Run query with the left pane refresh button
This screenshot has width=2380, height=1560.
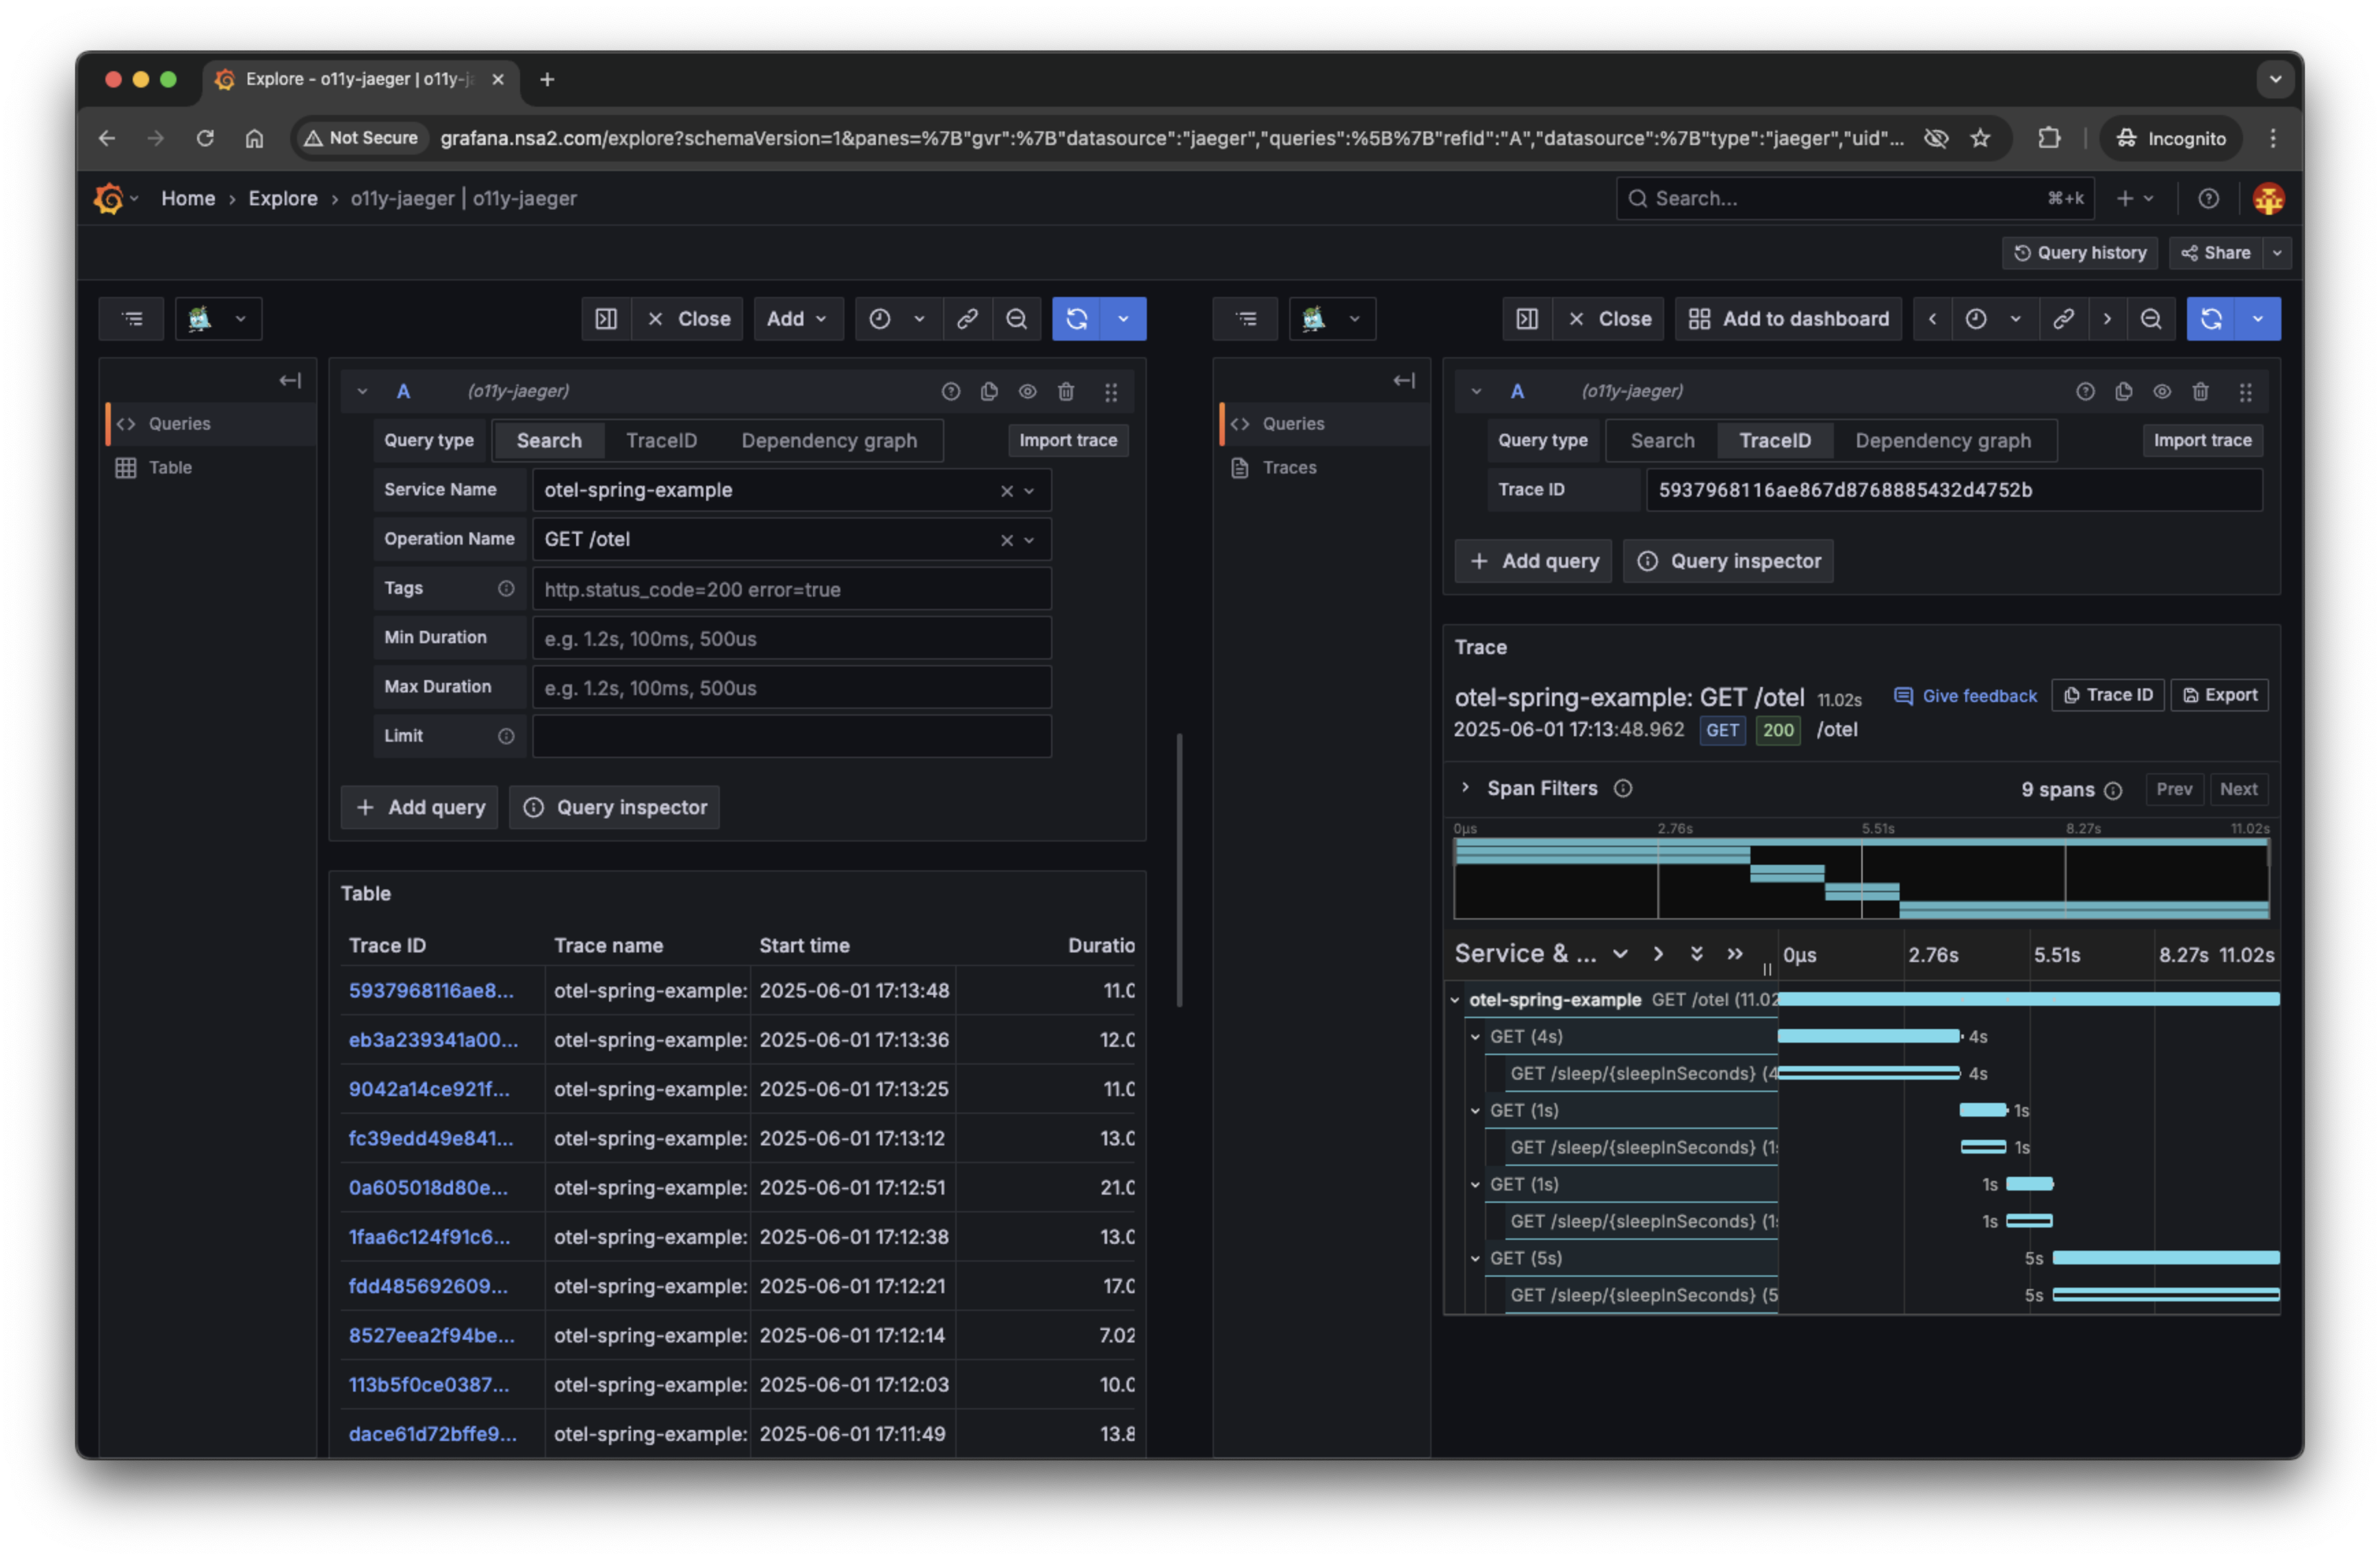click(x=1076, y=319)
